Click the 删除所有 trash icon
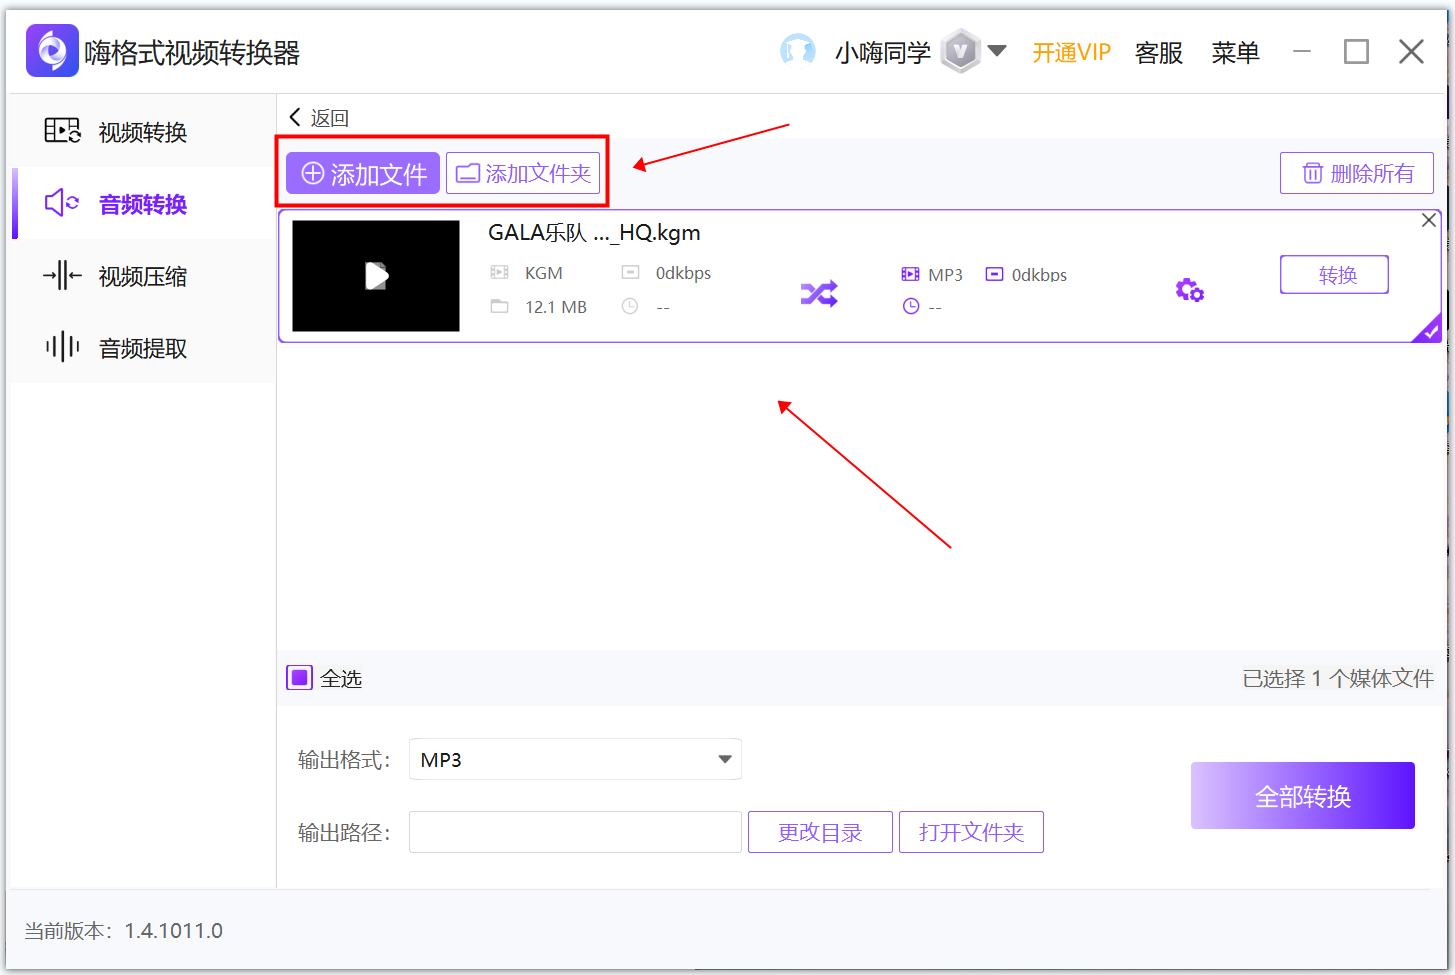 [x=1313, y=173]
